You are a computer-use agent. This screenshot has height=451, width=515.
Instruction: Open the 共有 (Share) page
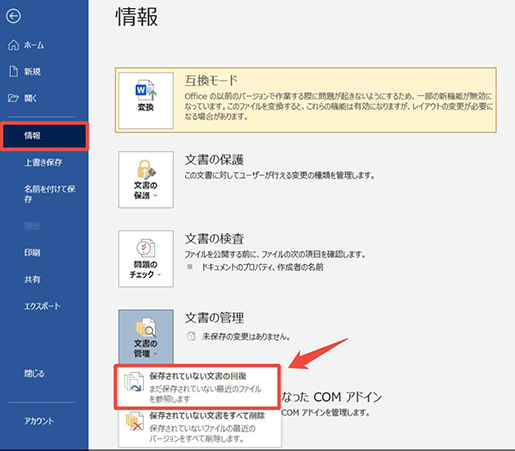coord(32,279)
